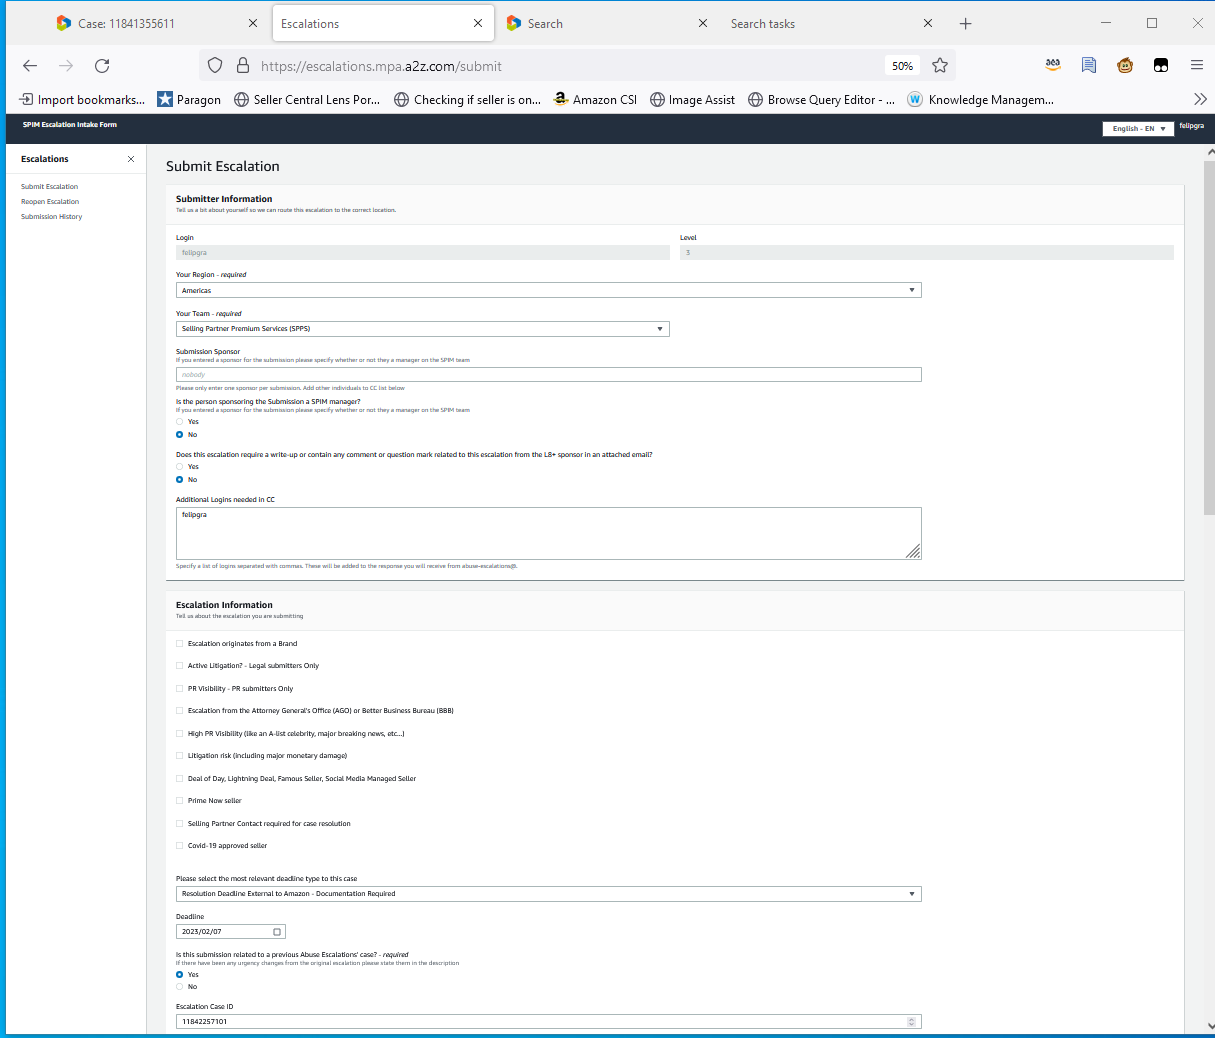Select No for previous Abuse Escalations case

(x=180, y=987)
